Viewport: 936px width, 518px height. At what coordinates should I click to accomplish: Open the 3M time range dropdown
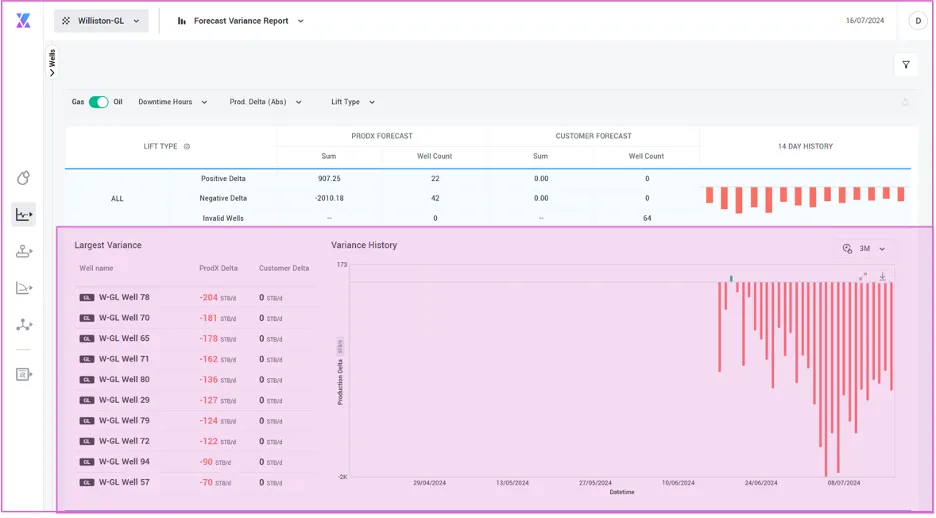872,248
